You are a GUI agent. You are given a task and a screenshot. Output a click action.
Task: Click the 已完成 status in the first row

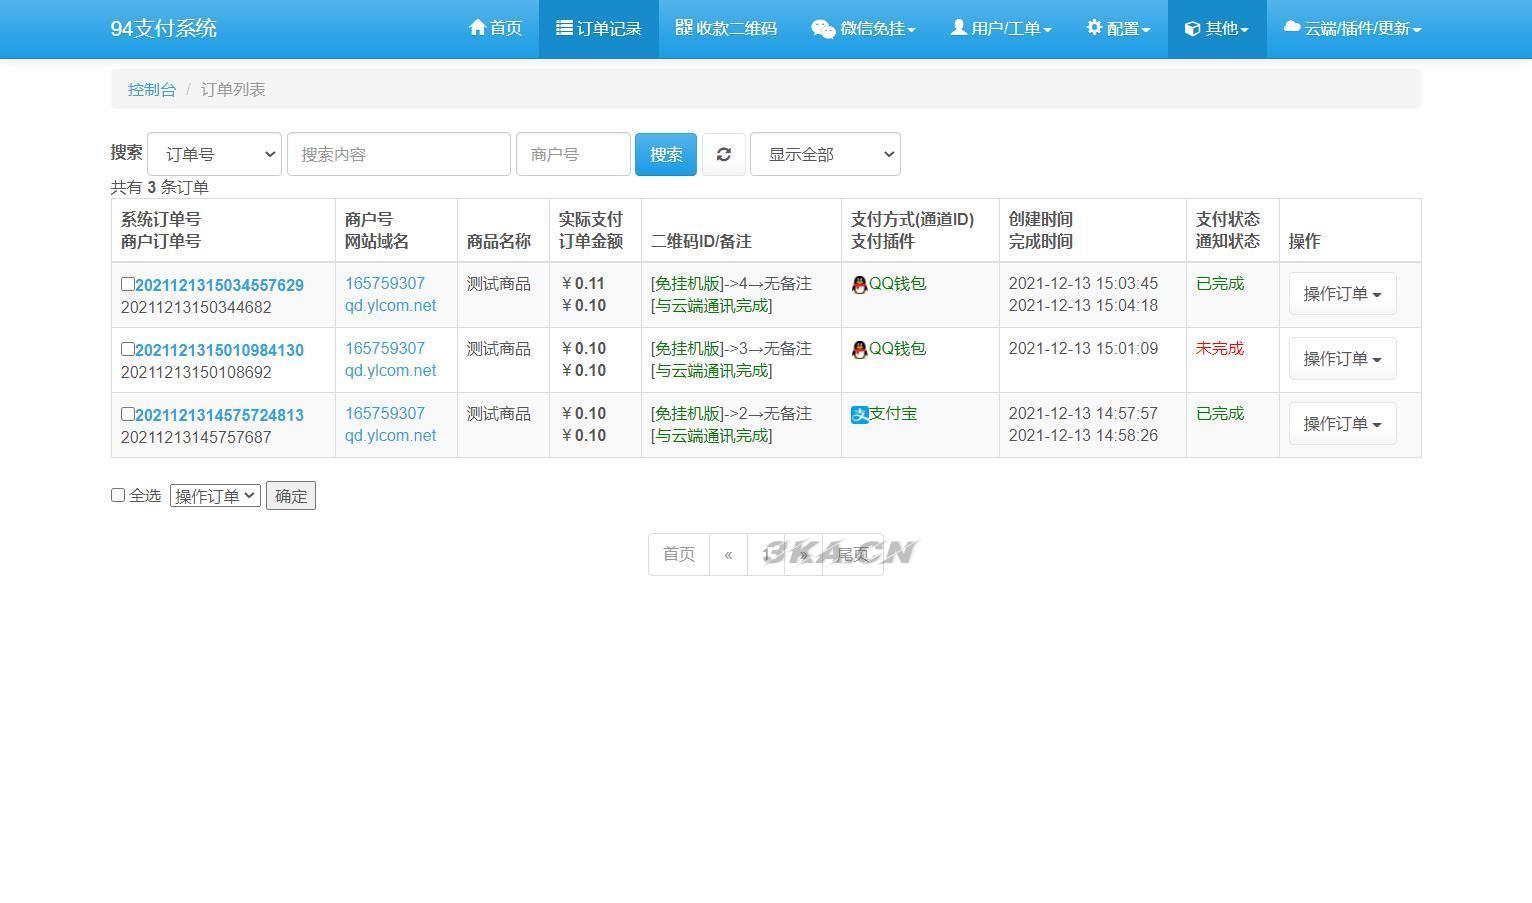1220,284
